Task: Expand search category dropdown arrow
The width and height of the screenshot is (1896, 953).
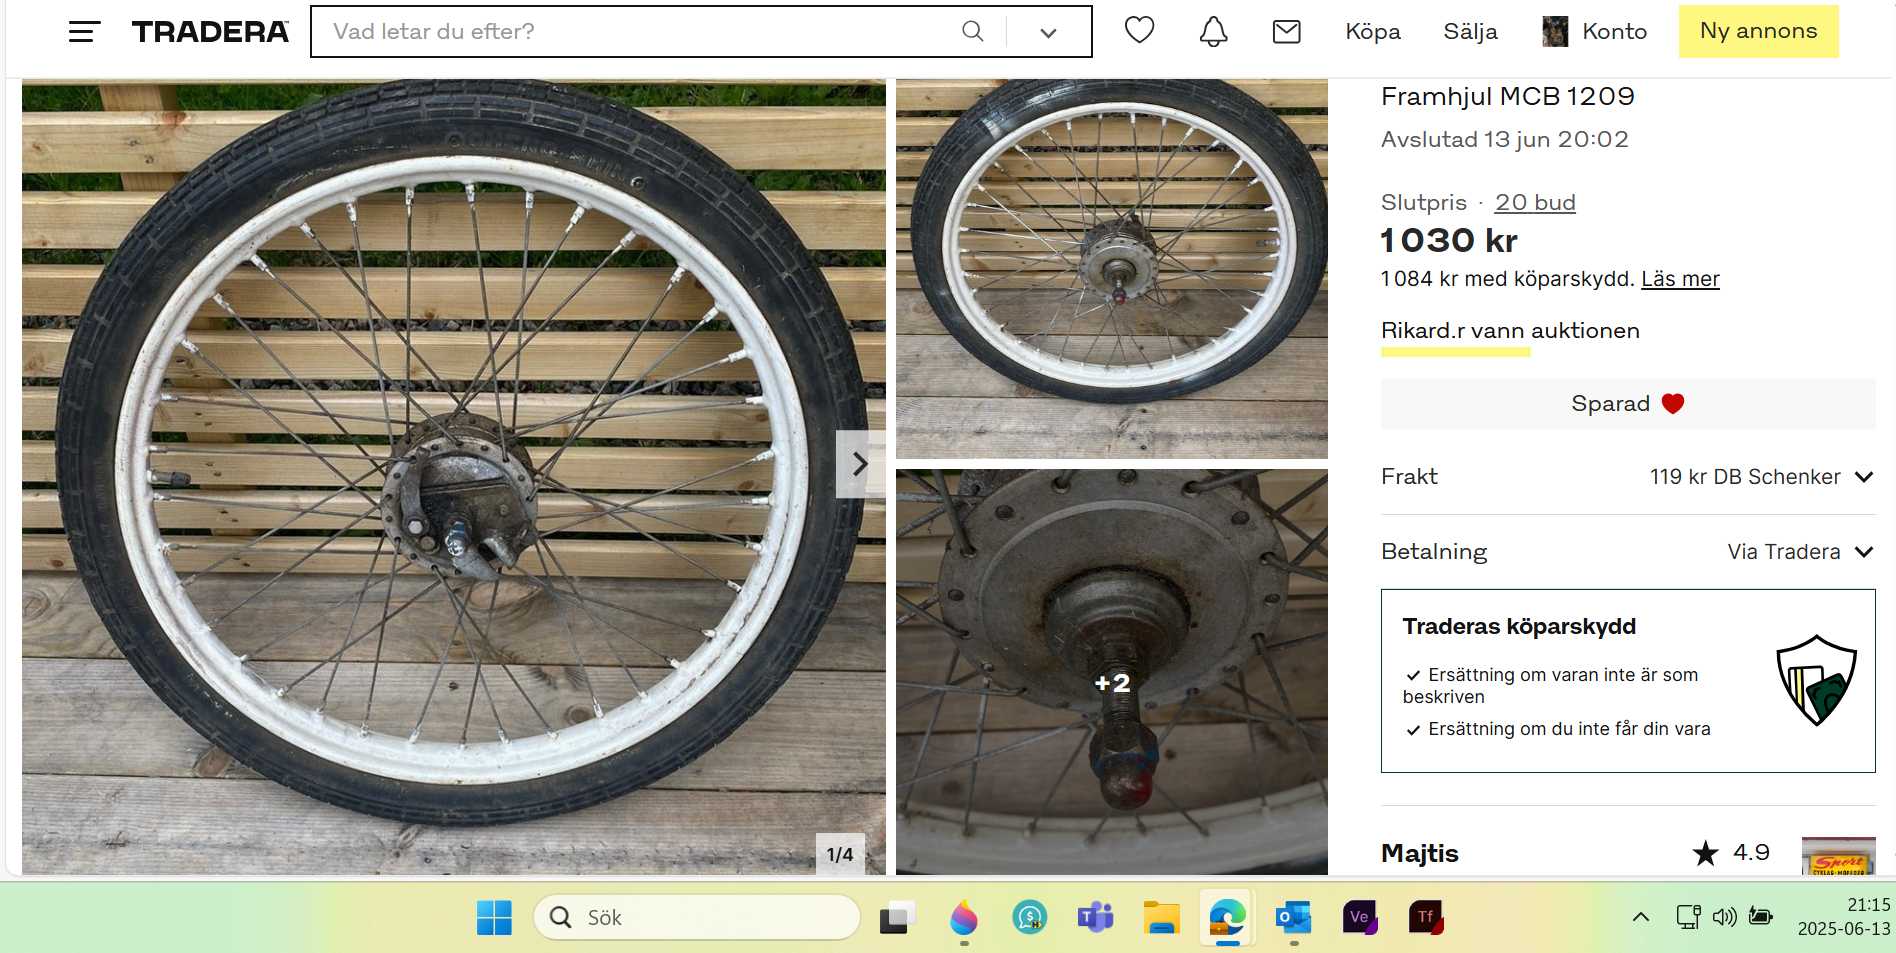Action: pos(1048,33)
